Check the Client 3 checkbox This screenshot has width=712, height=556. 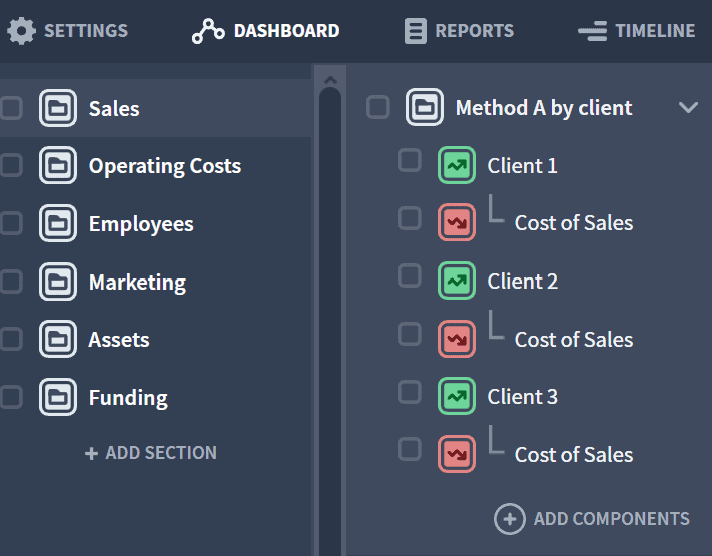tap(410, 392)
